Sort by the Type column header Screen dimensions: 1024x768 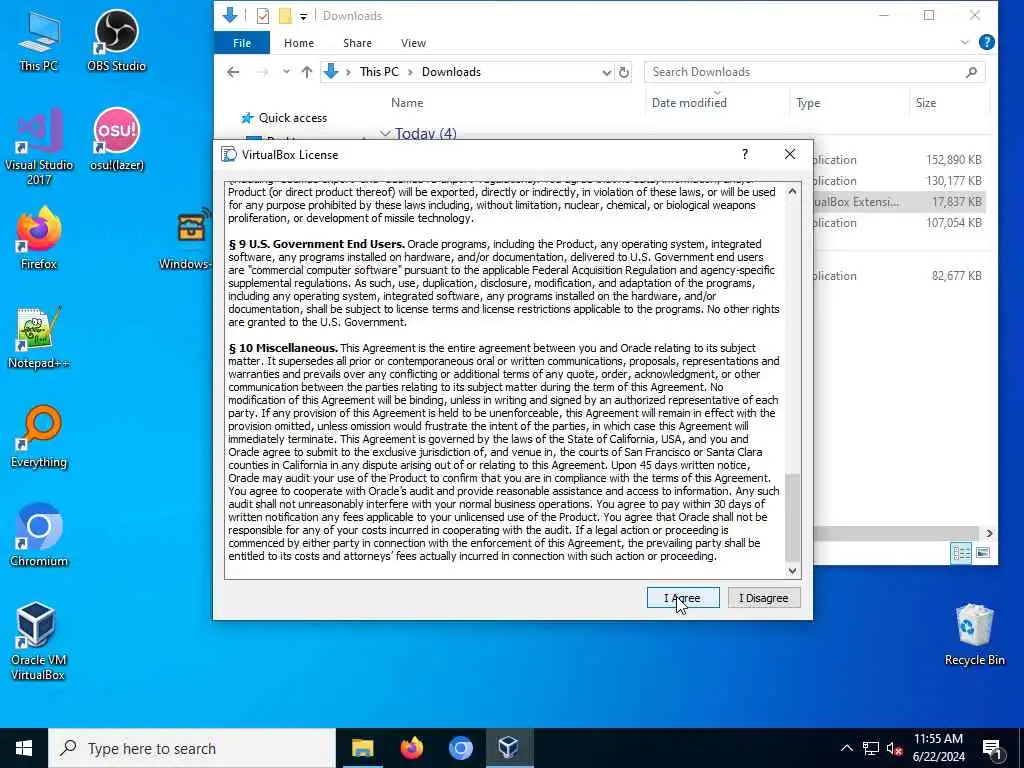(x=807, y=103)
